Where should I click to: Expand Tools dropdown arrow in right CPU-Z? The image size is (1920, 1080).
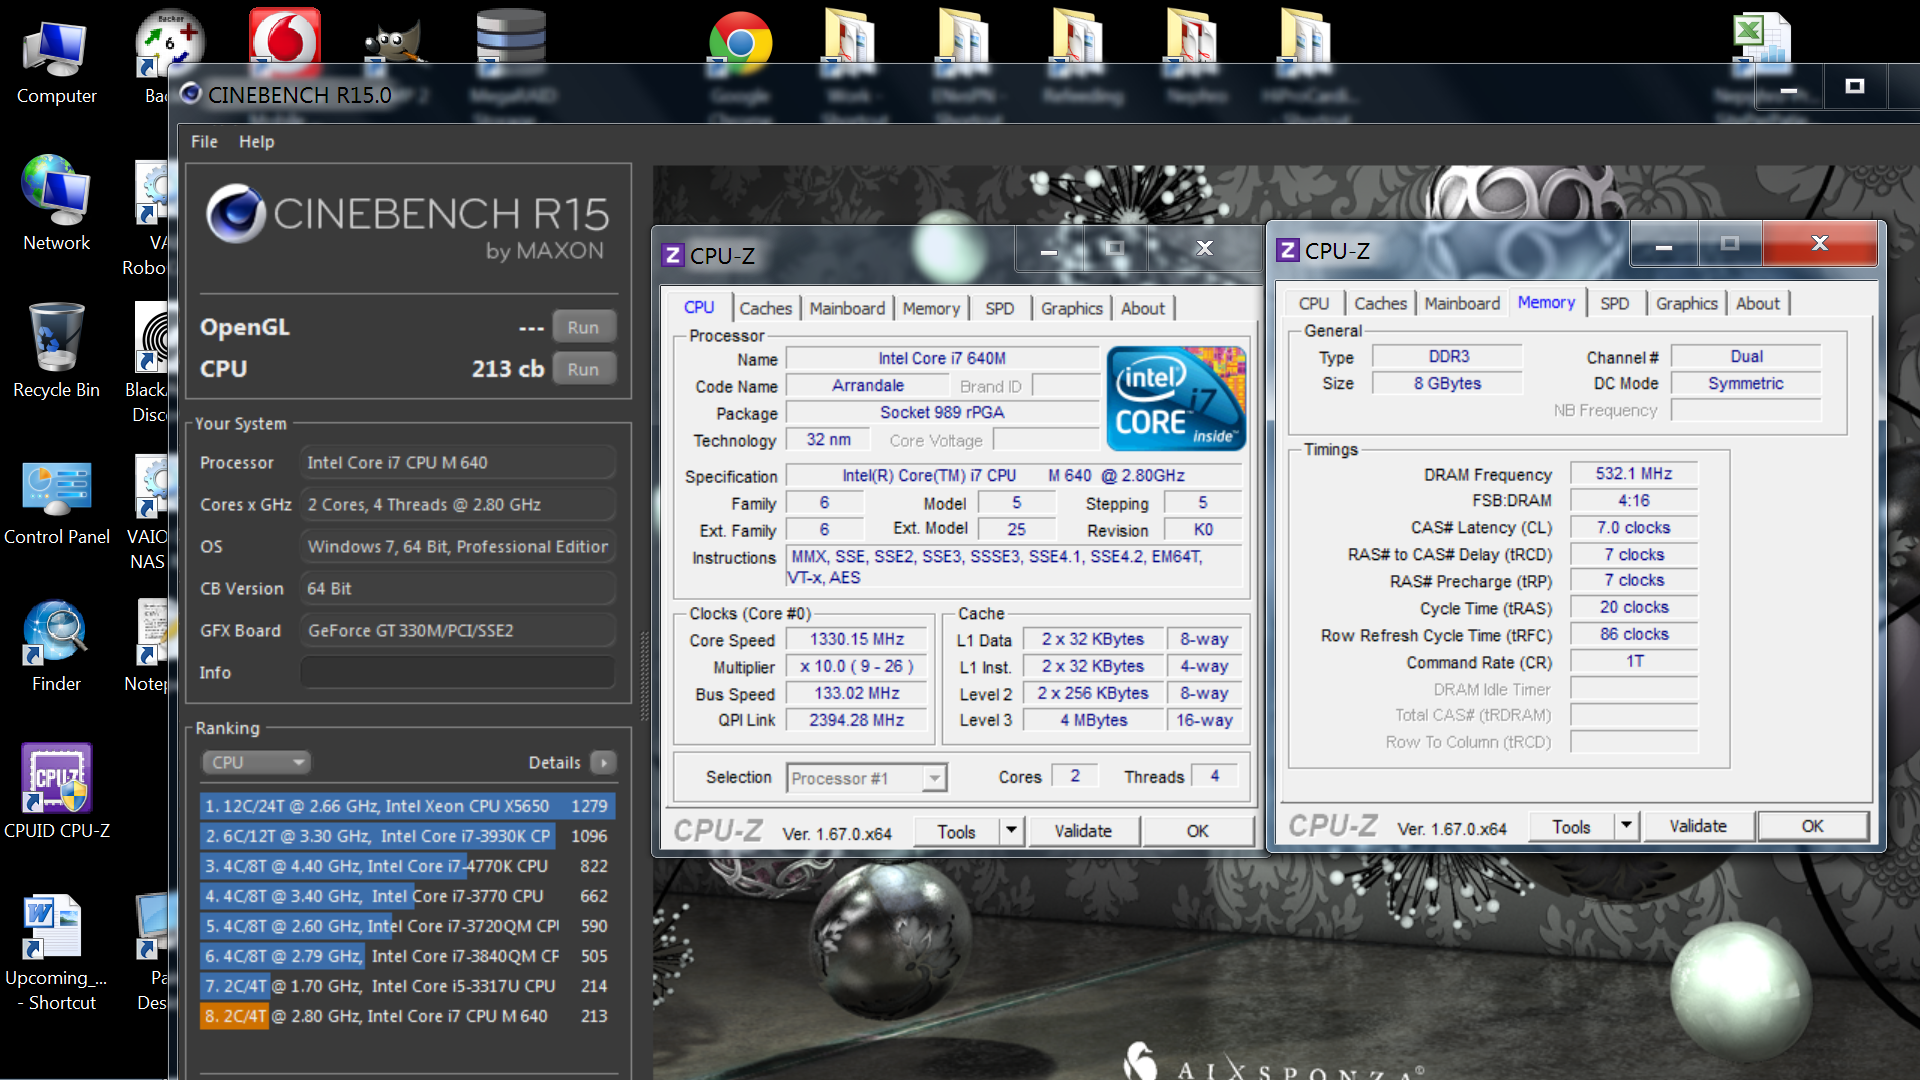tap(1626, 826)
